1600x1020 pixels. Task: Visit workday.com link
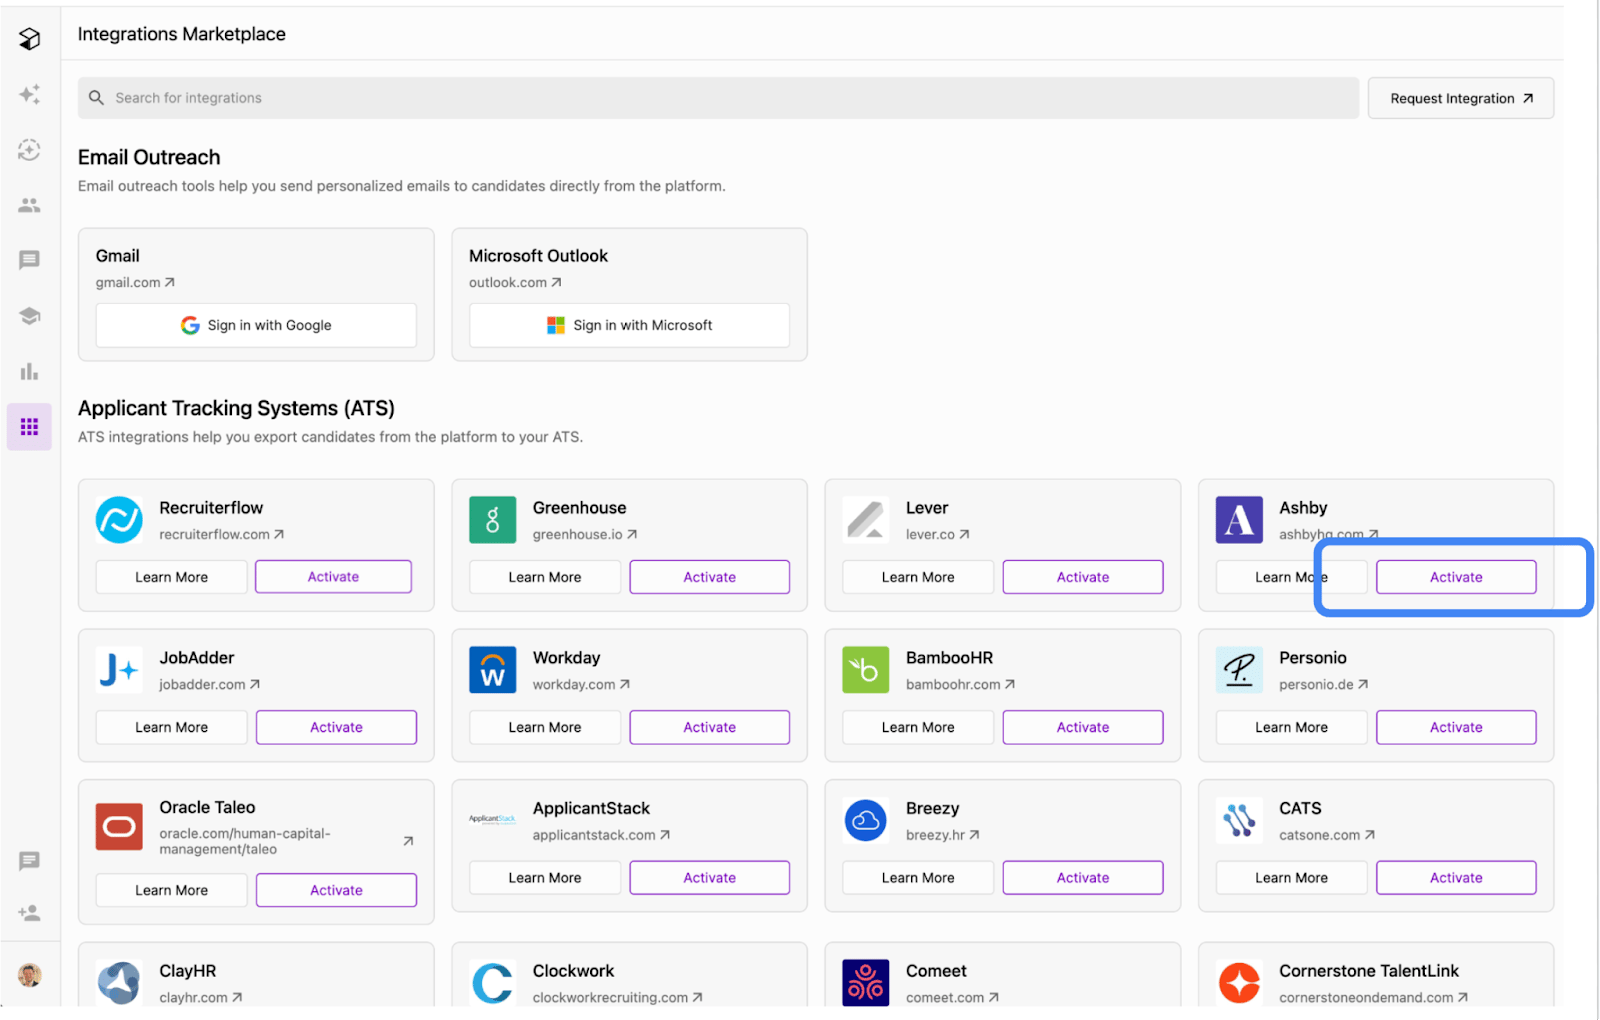[581, 685]
